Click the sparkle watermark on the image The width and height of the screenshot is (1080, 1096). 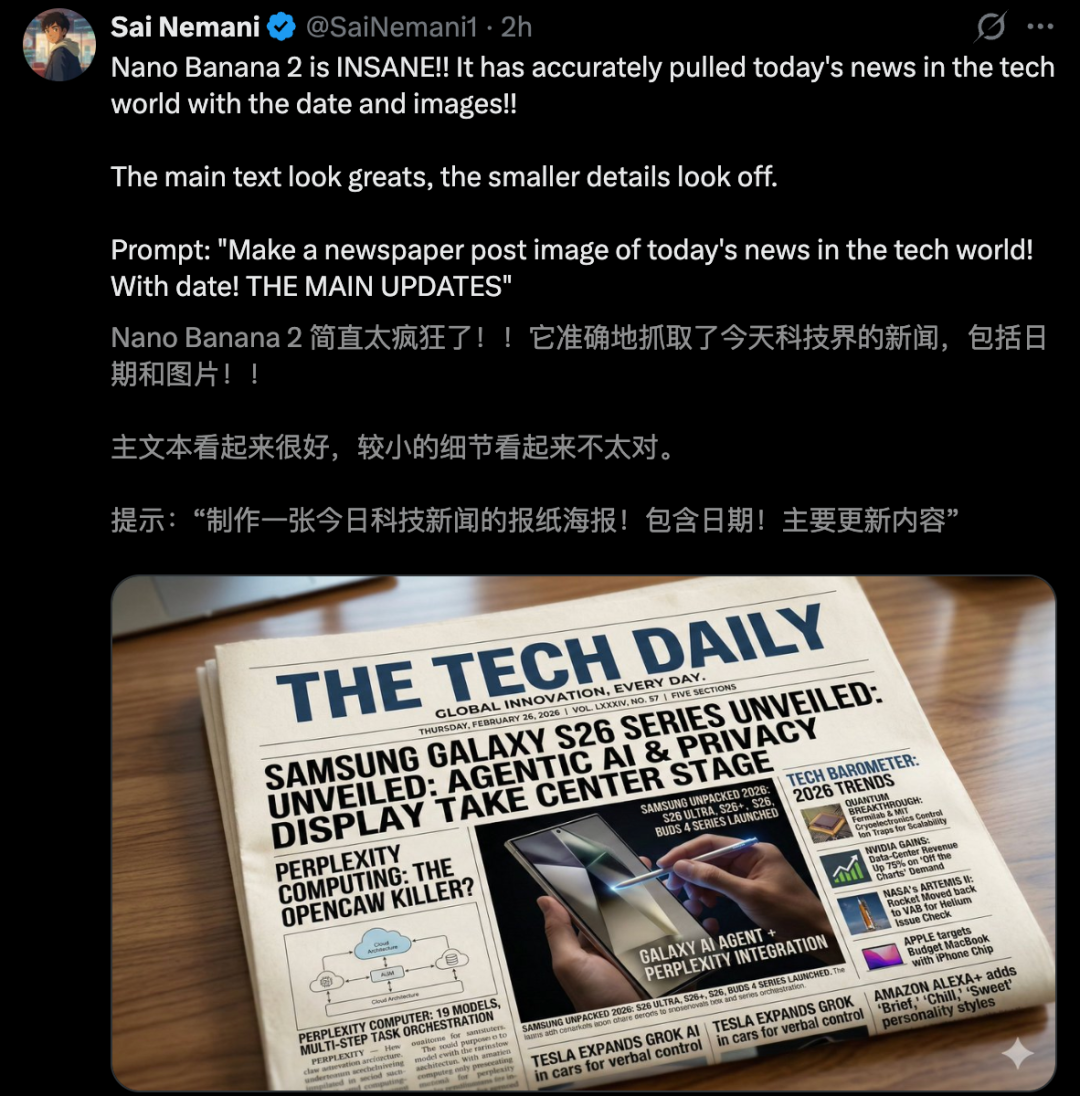(x=1017, y=1052)
